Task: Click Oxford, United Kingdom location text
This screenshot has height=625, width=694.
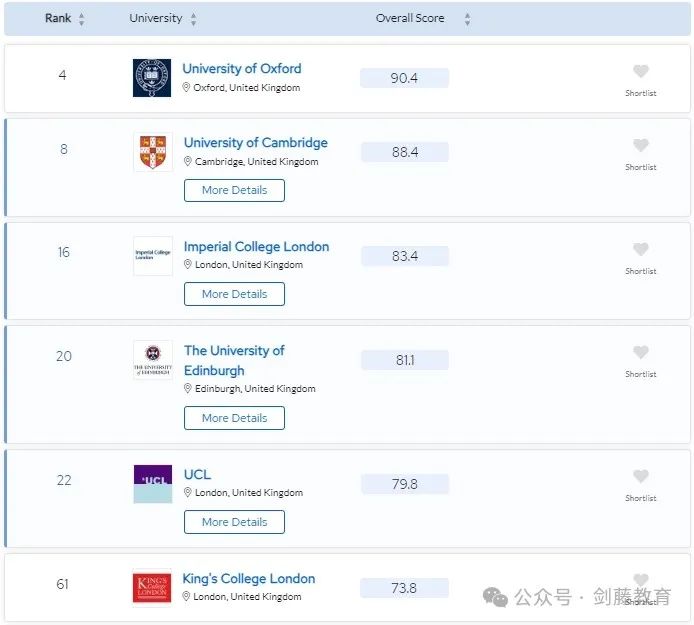Action: pos(247,88)
